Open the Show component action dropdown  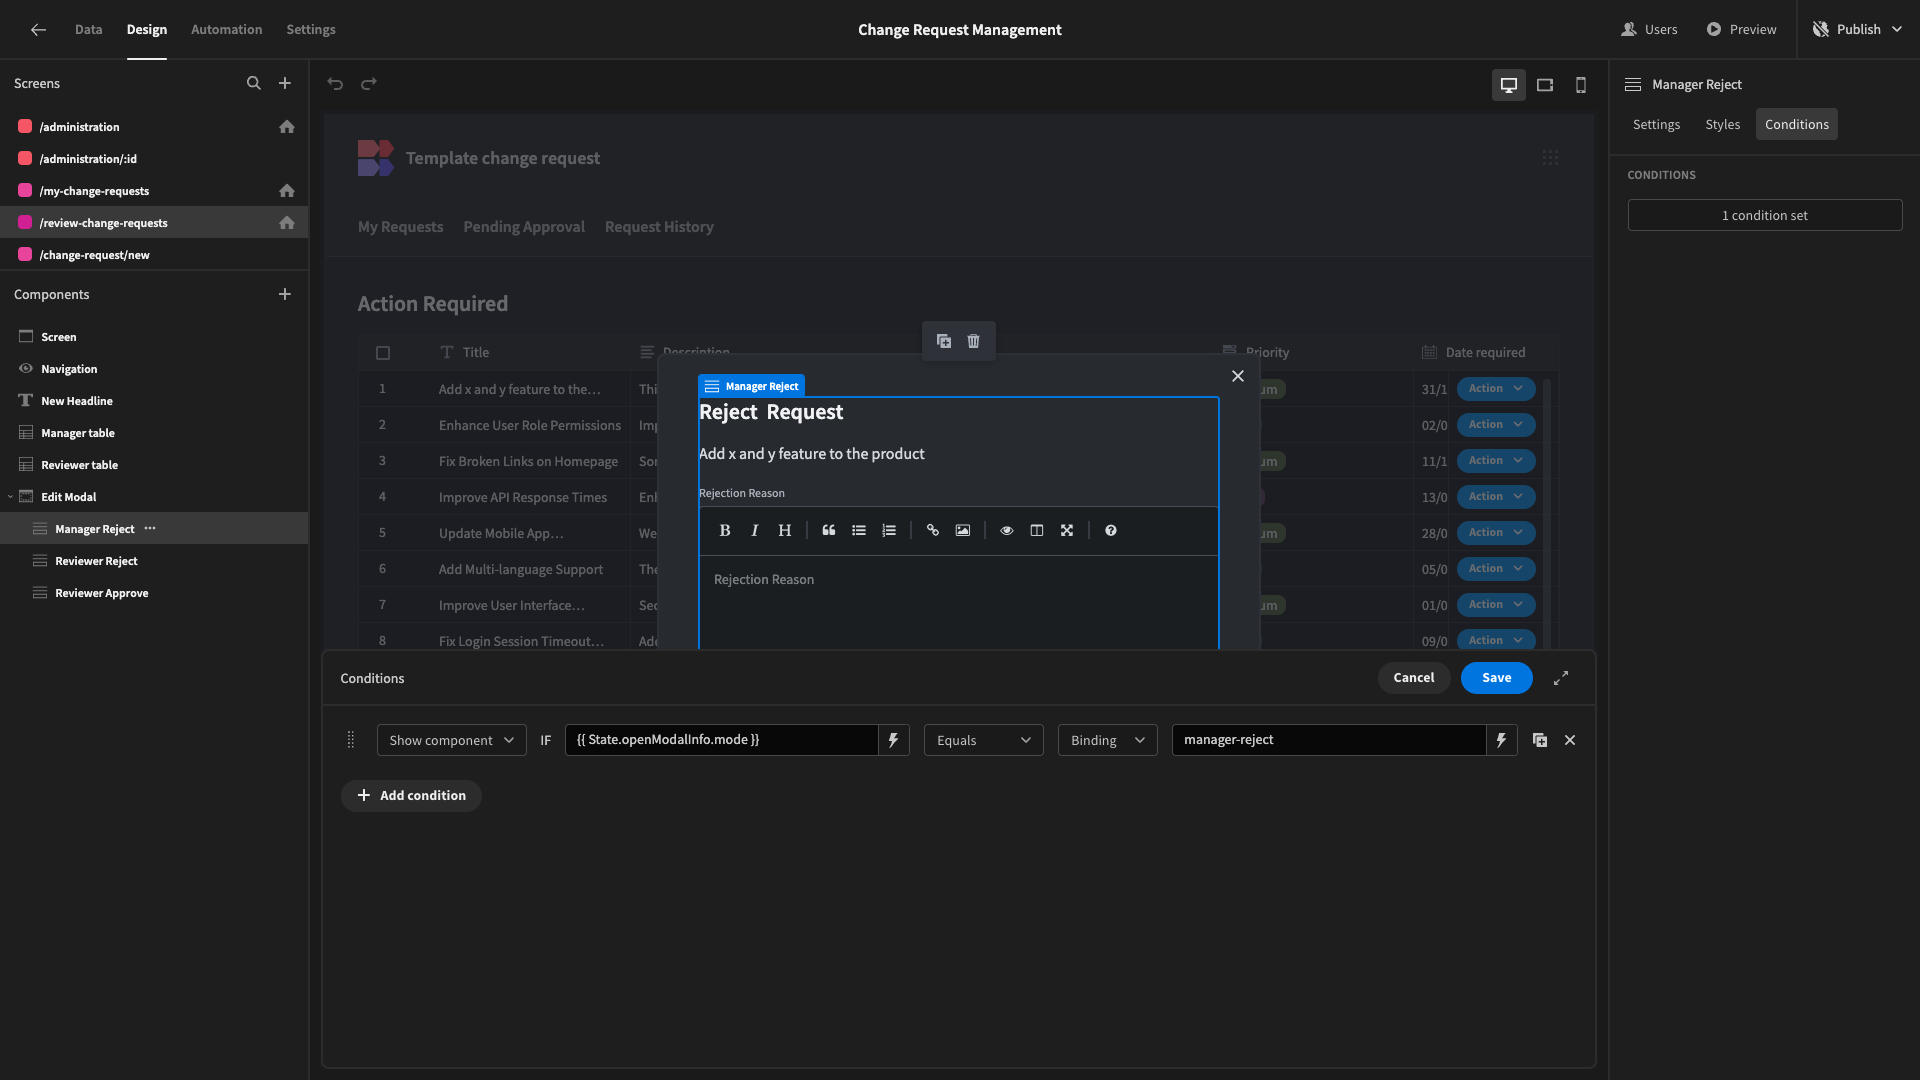(452, 740)
